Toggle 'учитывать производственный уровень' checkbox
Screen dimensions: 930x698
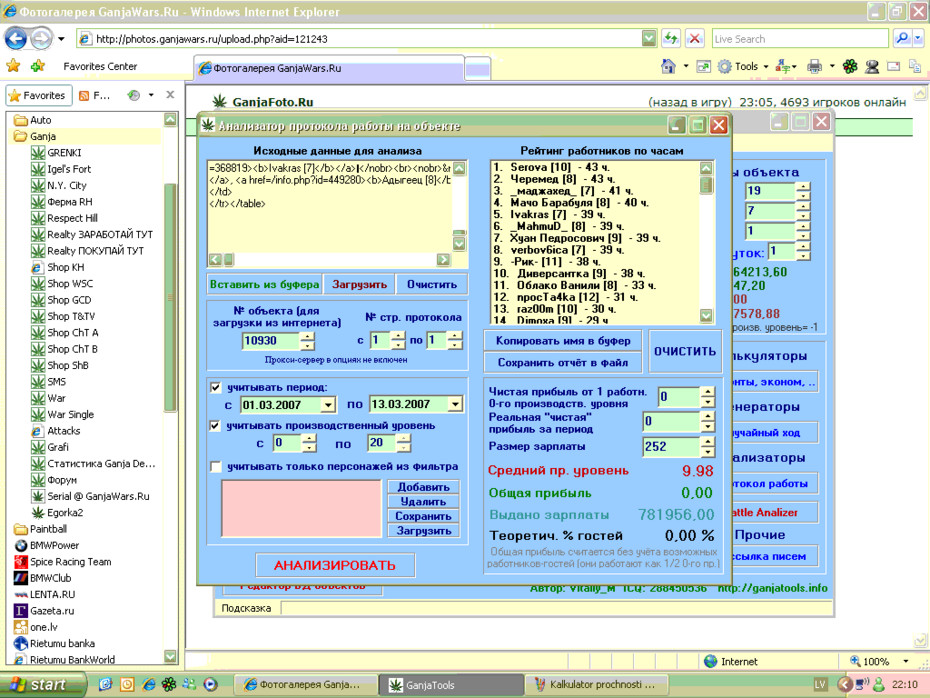pyautogui.click(x=215, y=426)
